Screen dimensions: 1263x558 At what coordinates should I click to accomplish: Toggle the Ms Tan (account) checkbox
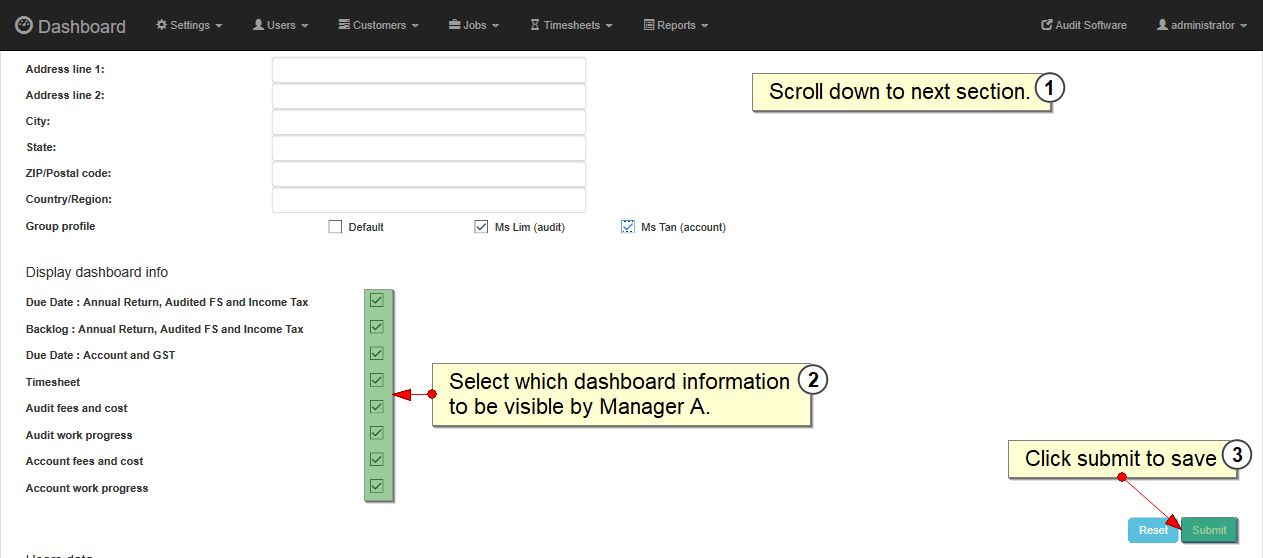tap(628, 227)
